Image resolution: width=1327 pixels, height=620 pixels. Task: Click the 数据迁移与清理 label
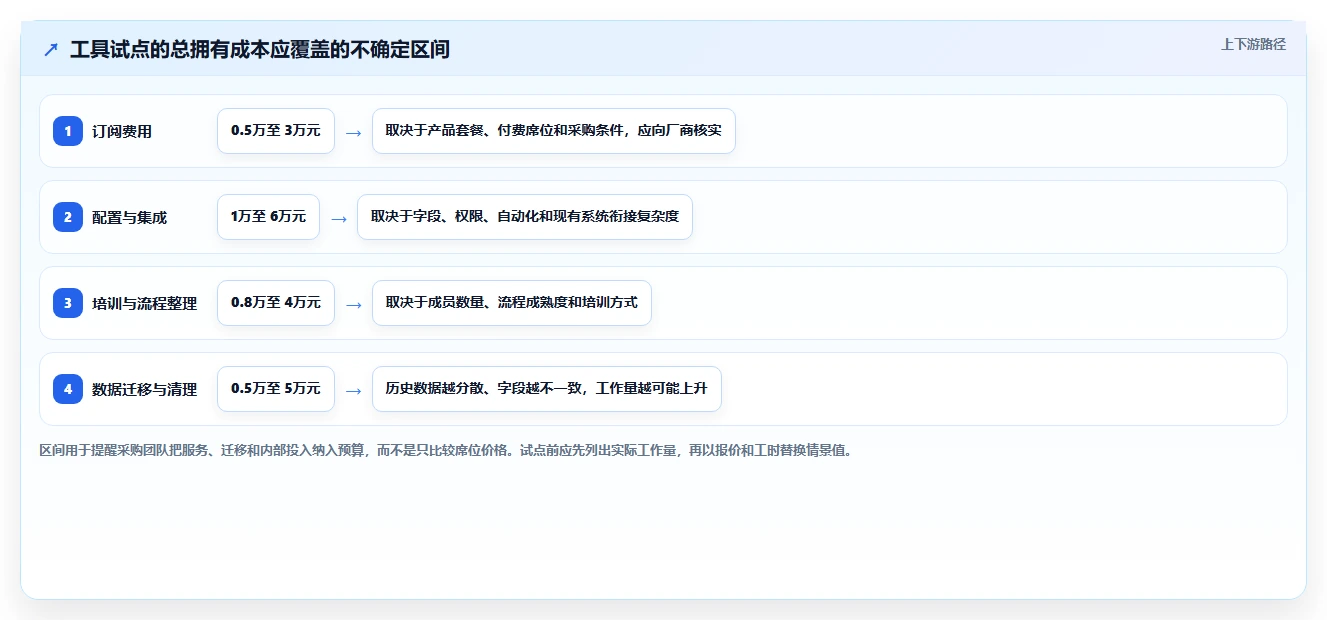[x=145, y=389]
